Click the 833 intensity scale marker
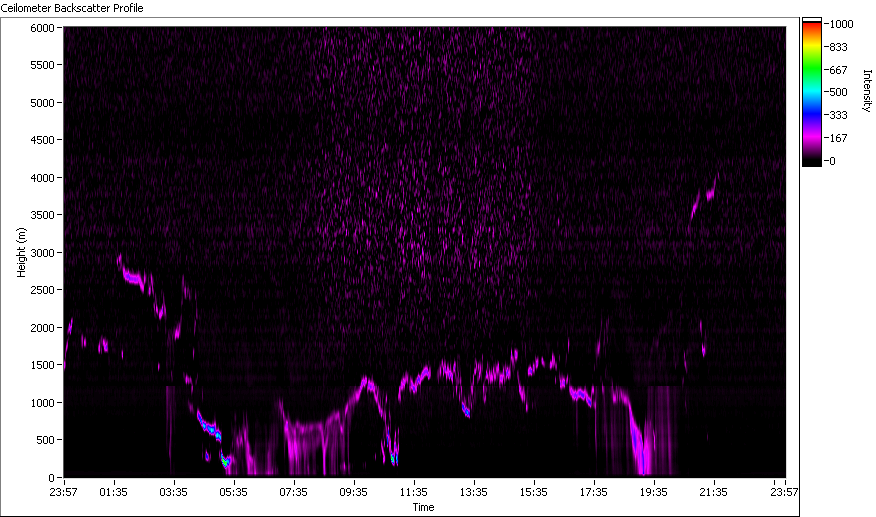The width and height of the screenshot is (876, 517). coord(838,48)
